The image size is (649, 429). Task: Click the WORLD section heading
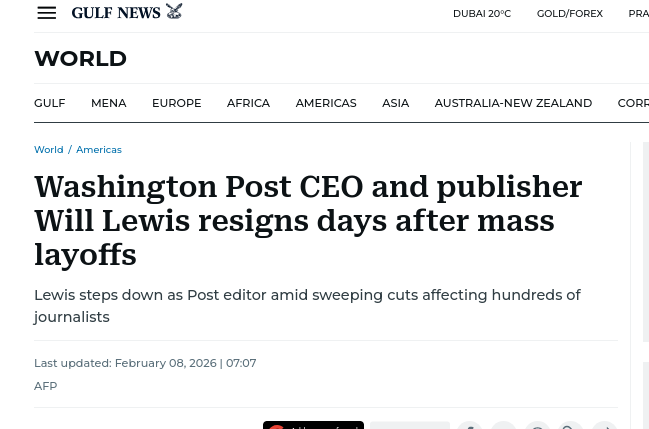click(x=80, y=59)
